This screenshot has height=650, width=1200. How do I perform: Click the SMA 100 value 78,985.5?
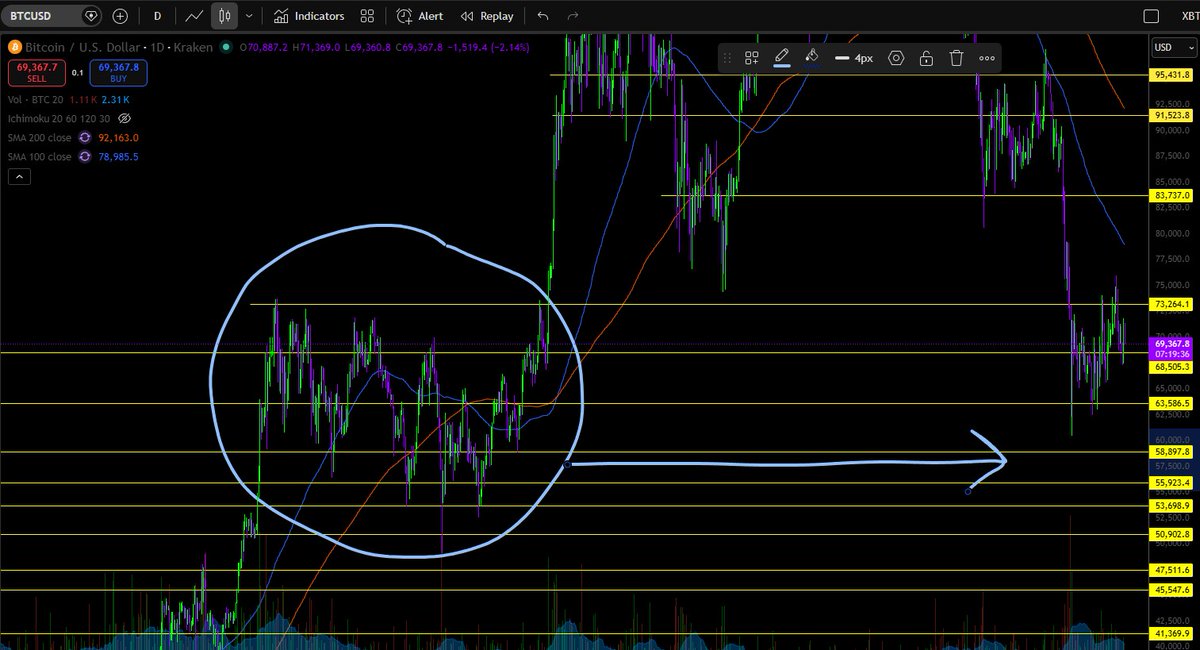(x=119, y=157)
